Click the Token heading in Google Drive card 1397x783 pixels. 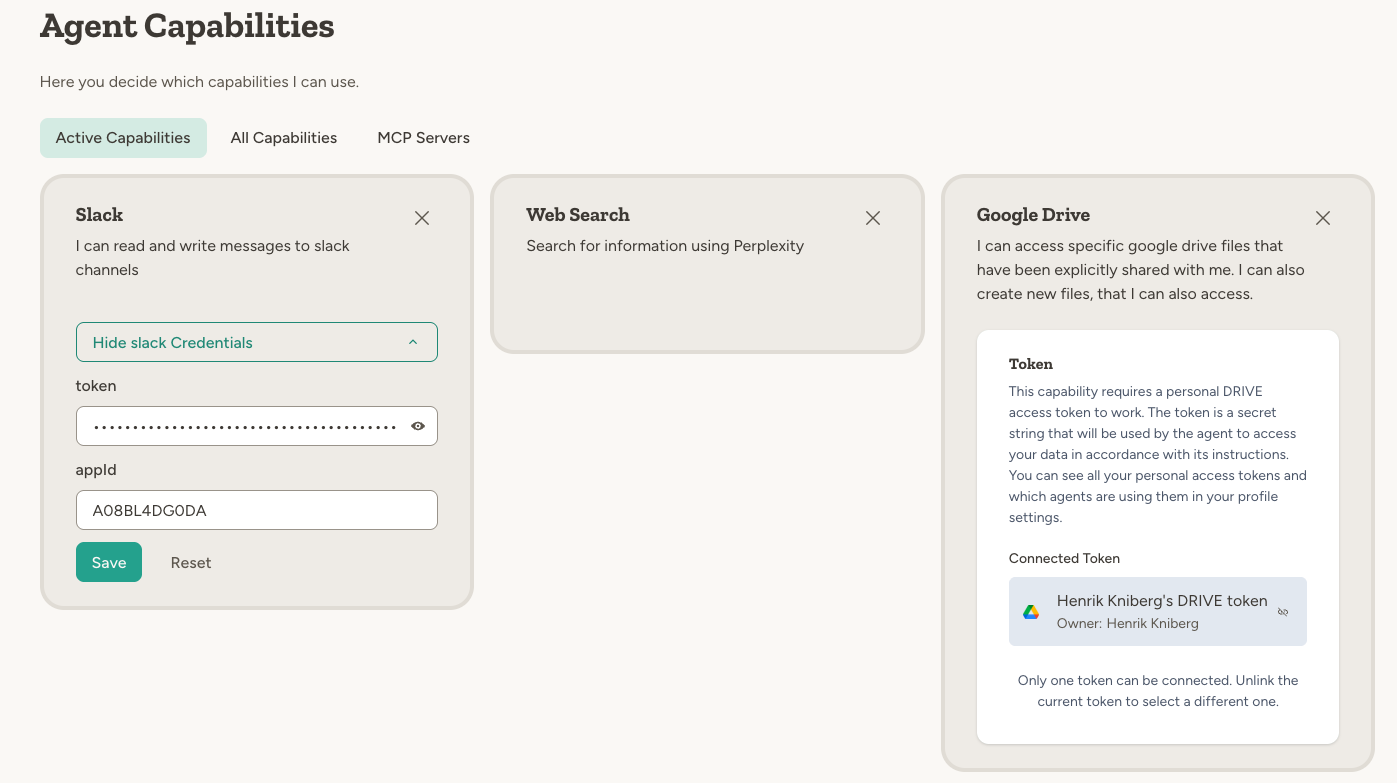point(1031,364)
